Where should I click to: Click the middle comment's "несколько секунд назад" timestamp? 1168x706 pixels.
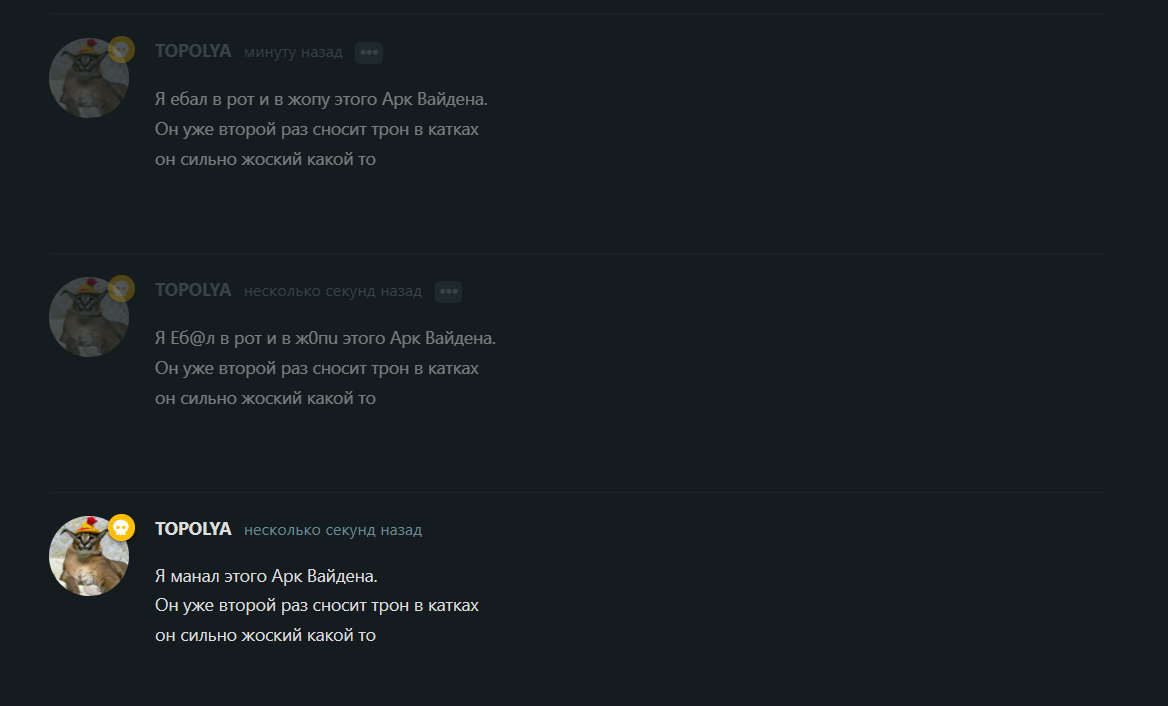(333, 291)
